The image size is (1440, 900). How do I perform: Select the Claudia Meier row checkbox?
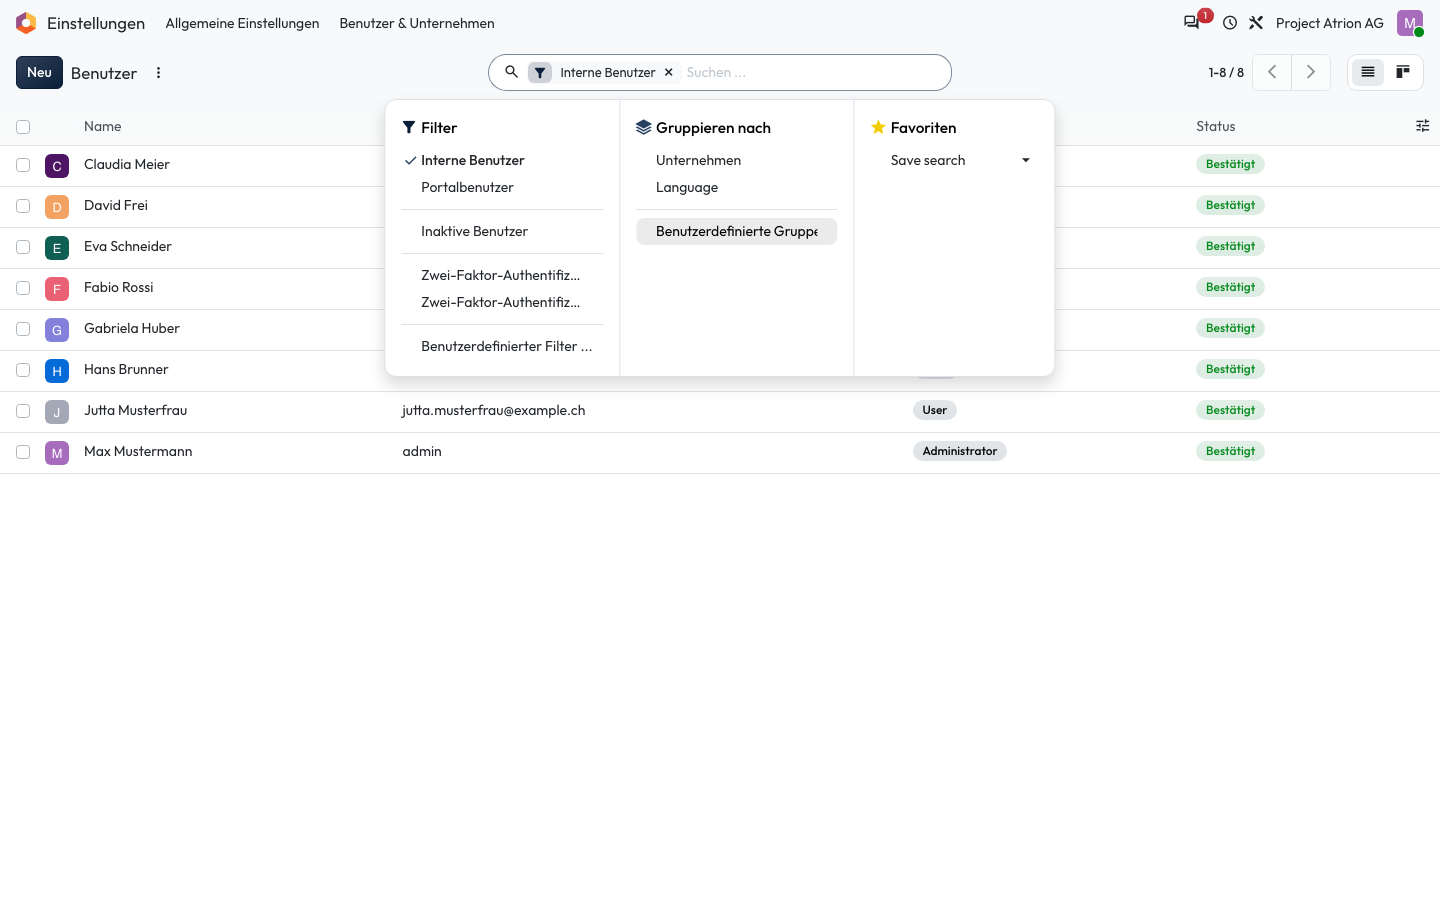(x=23, y=165)
